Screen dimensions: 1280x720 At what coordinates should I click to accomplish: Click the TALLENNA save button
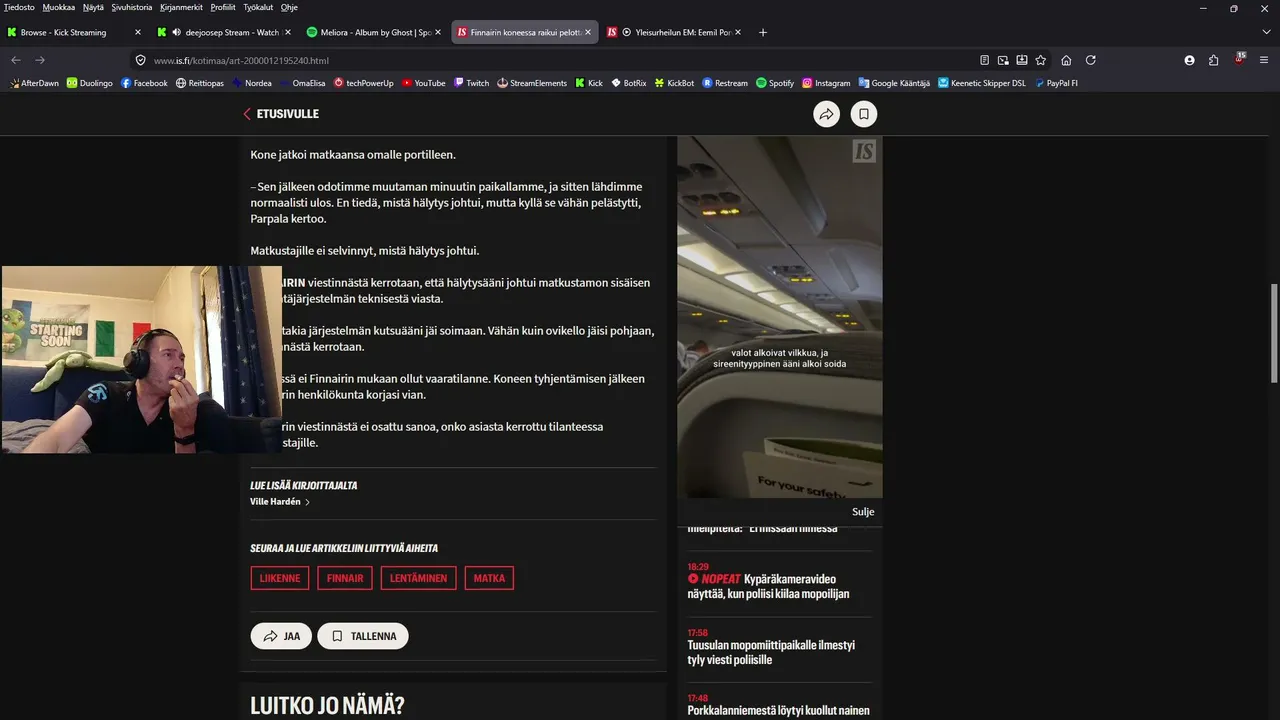363,636
